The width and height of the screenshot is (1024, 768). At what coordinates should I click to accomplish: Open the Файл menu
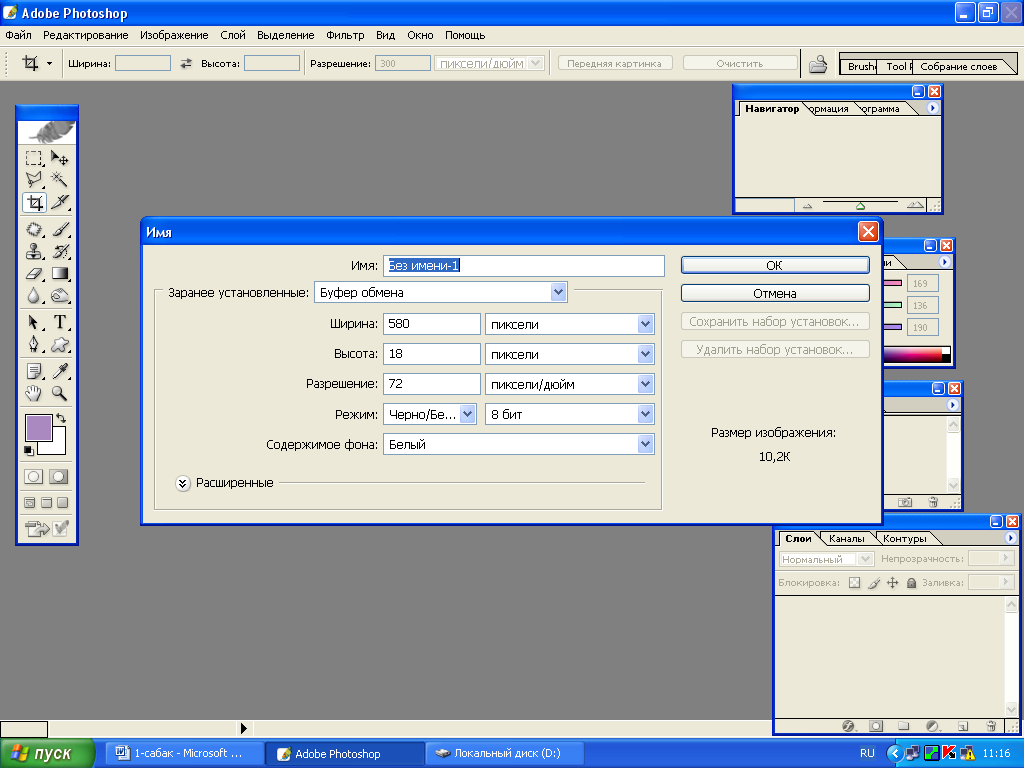click(18, 35)
